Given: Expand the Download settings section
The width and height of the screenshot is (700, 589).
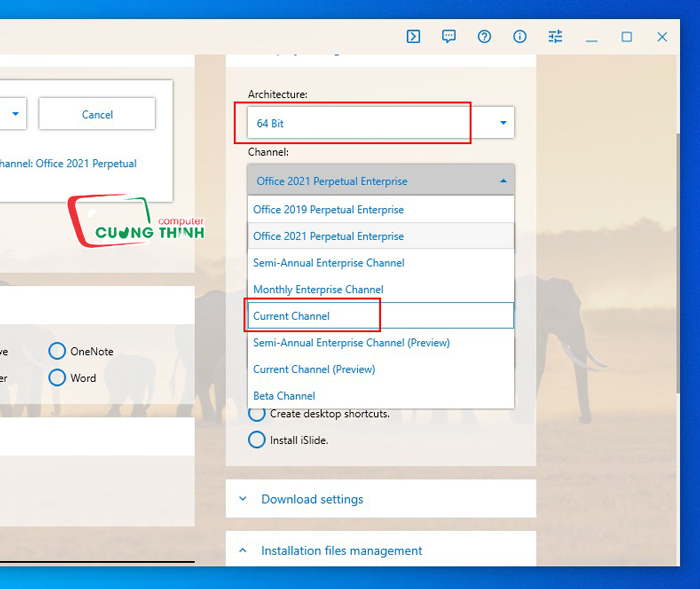Looking at the screenshot, I should point(381,499).
